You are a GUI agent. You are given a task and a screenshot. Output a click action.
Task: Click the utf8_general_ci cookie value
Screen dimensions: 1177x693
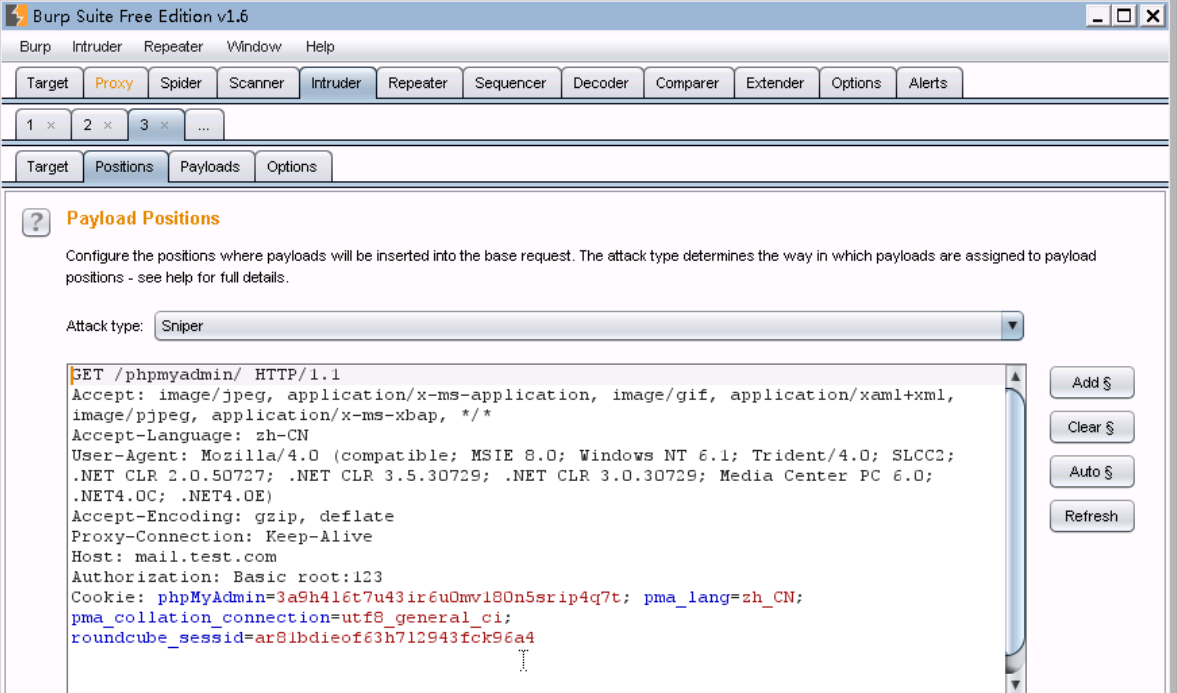pos(422,618)
